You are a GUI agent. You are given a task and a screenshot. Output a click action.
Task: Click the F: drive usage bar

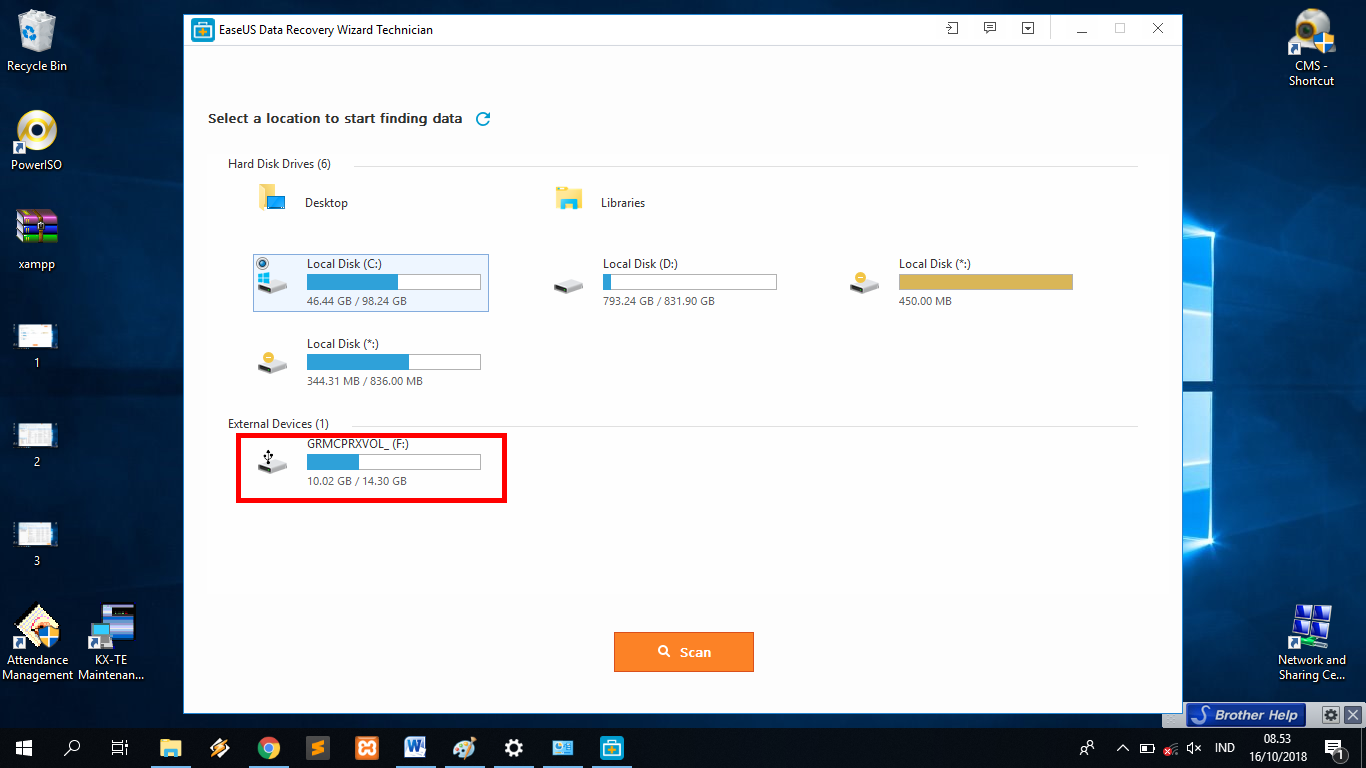tap(393, 462)
